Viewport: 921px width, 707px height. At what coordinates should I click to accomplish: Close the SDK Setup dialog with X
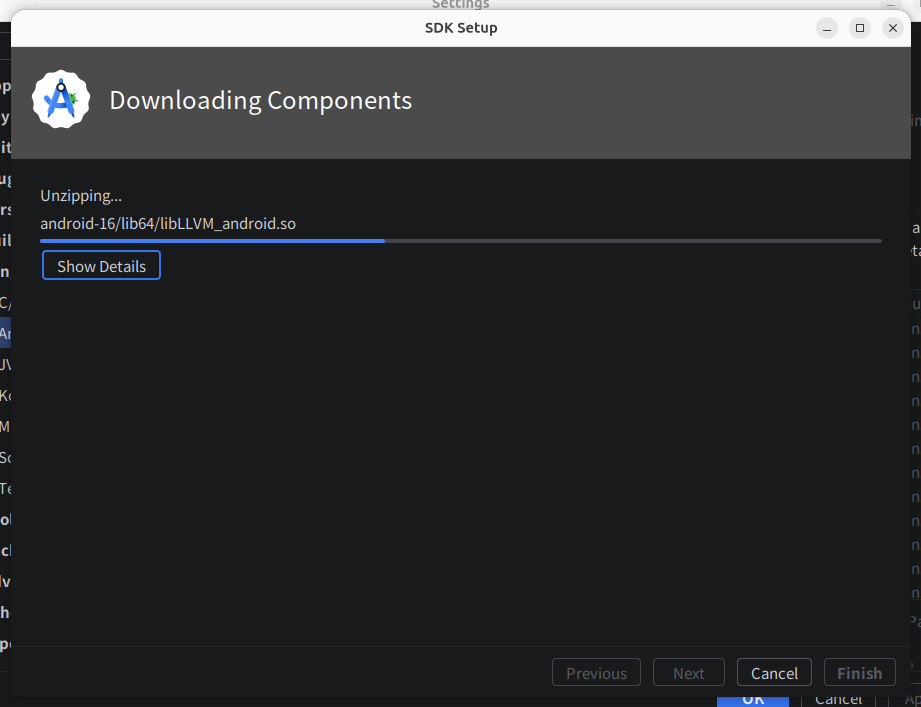(x=892, y=28)
